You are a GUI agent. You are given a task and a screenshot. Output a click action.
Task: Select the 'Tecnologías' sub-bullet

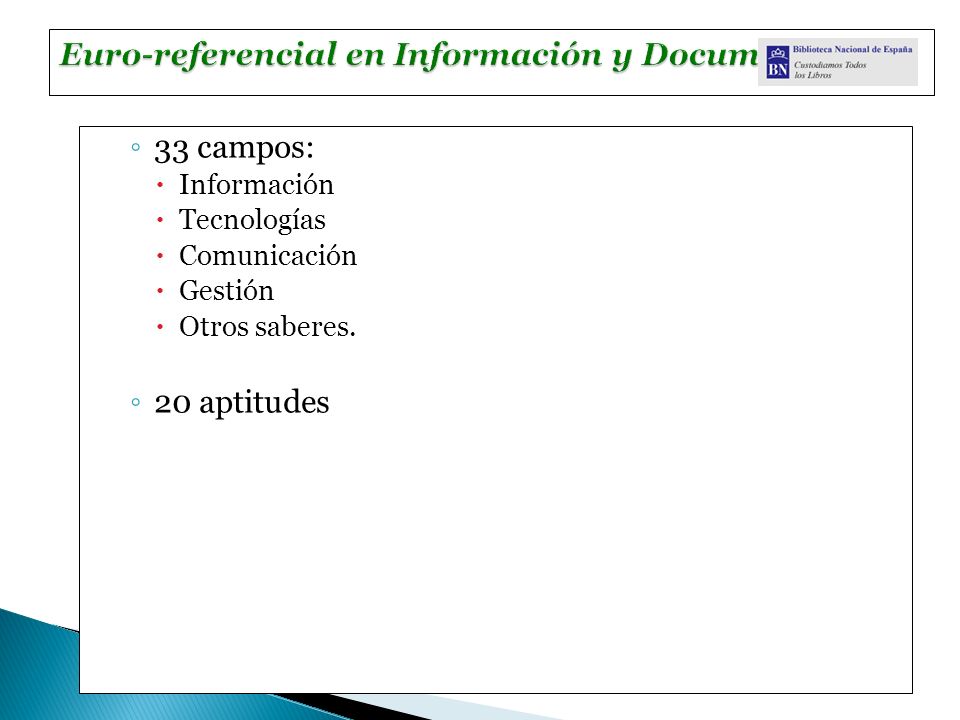point(252,220)
